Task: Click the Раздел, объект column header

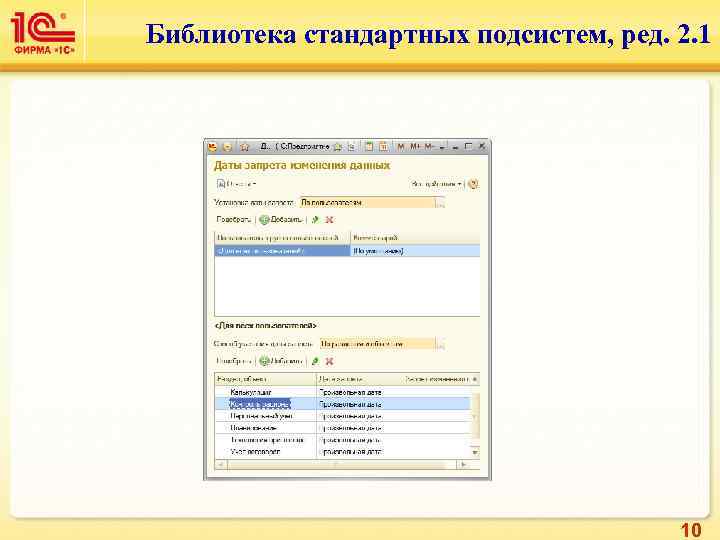Action: (x=266, y=379)
